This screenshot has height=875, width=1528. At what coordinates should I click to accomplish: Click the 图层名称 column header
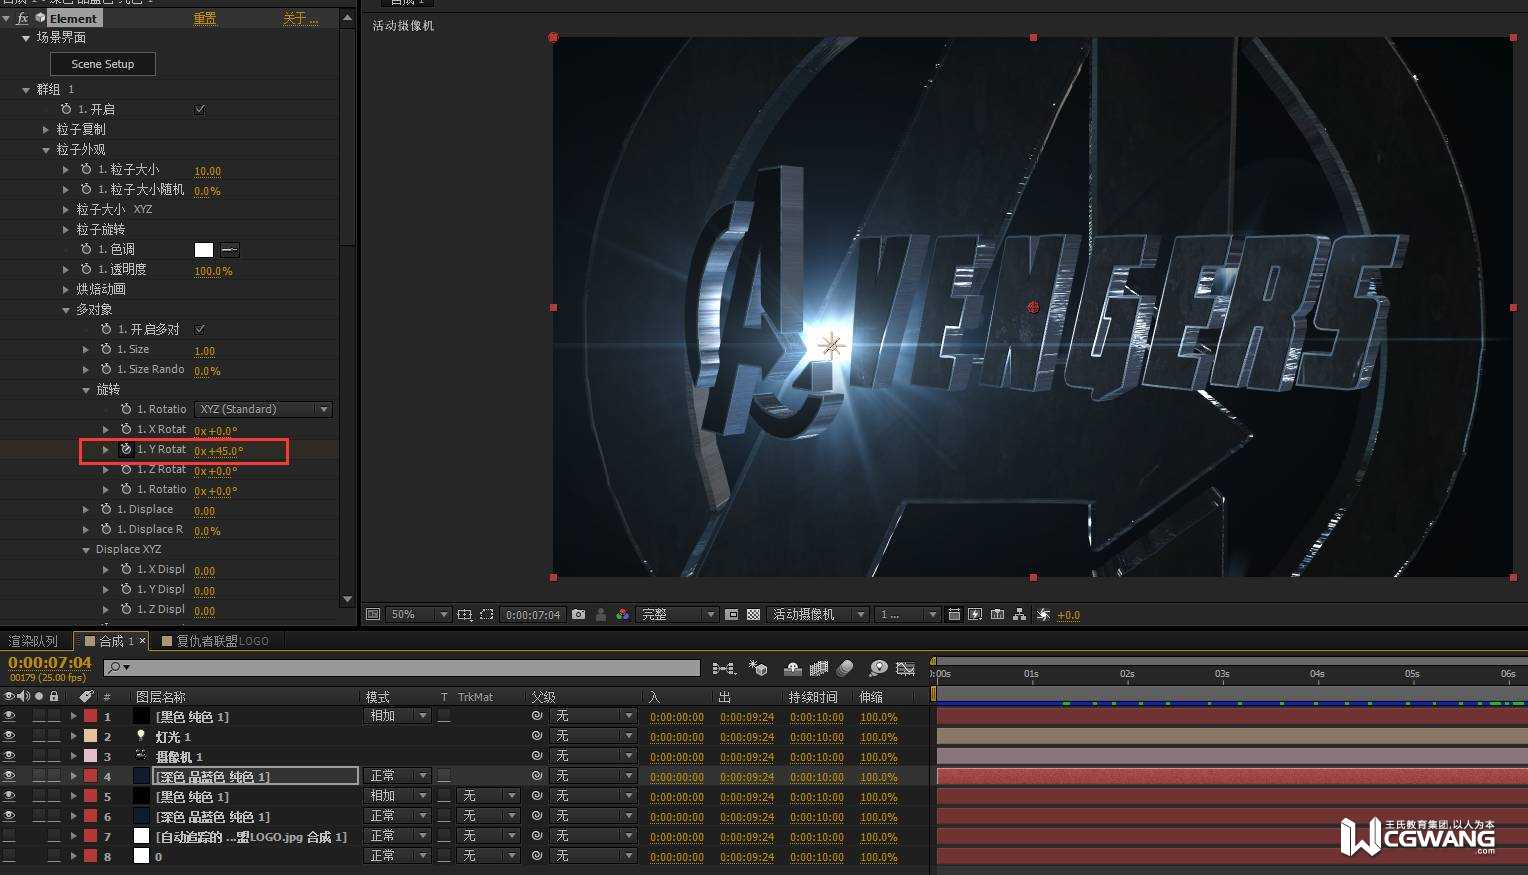coord(161,697)
